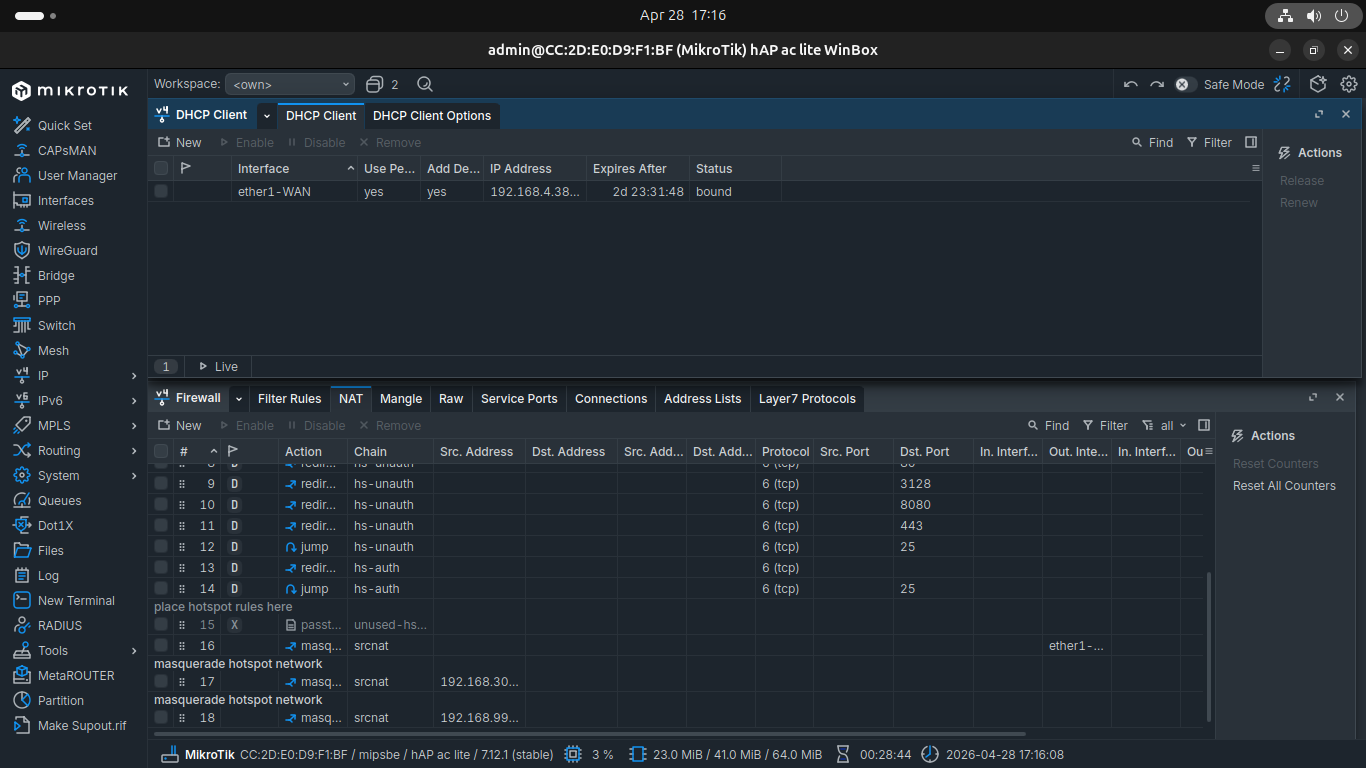Switch to DHCP Client Options tab

pyautogui.click(x=432, y=115)
